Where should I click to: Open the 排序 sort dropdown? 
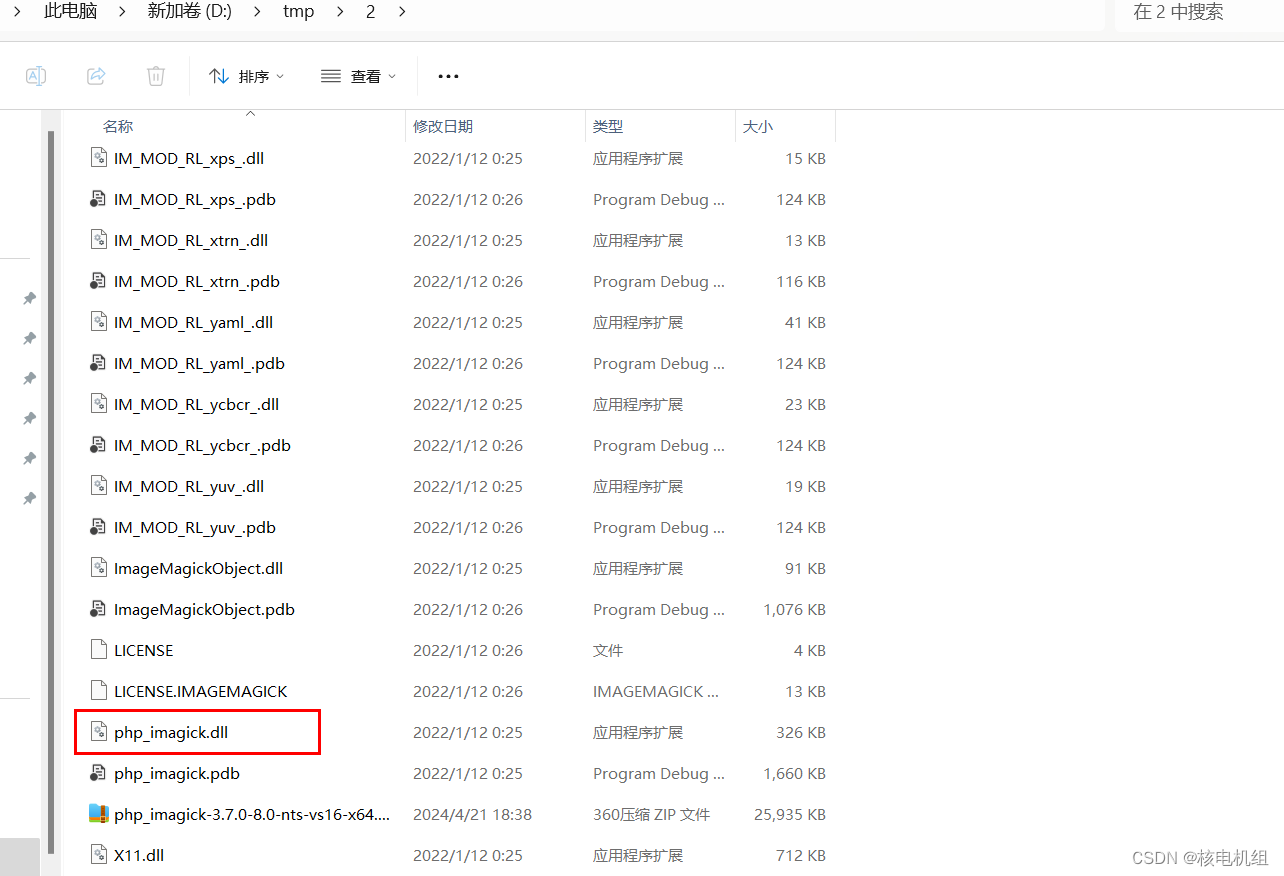[246, 75]
